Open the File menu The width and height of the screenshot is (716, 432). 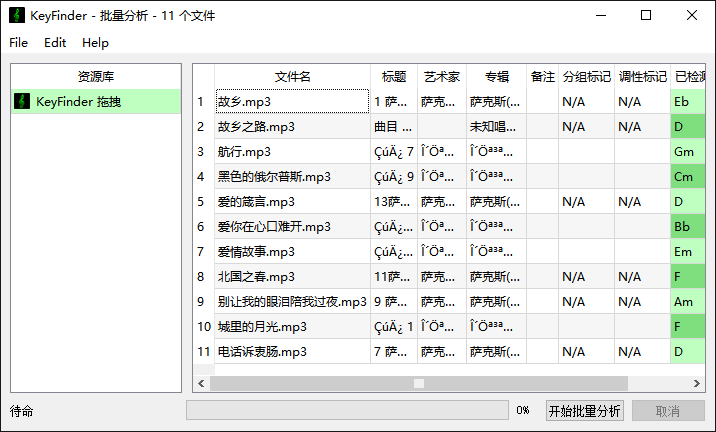pyautogui.click(x=19, y=43)
